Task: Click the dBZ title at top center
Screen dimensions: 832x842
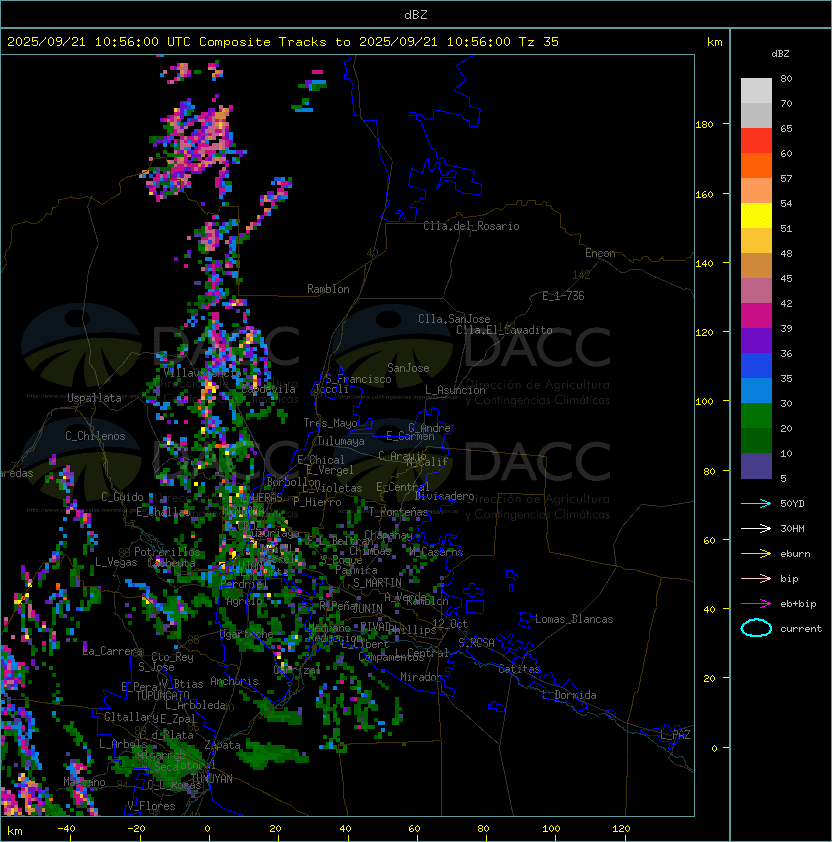Action: click(x=416, y=14)
